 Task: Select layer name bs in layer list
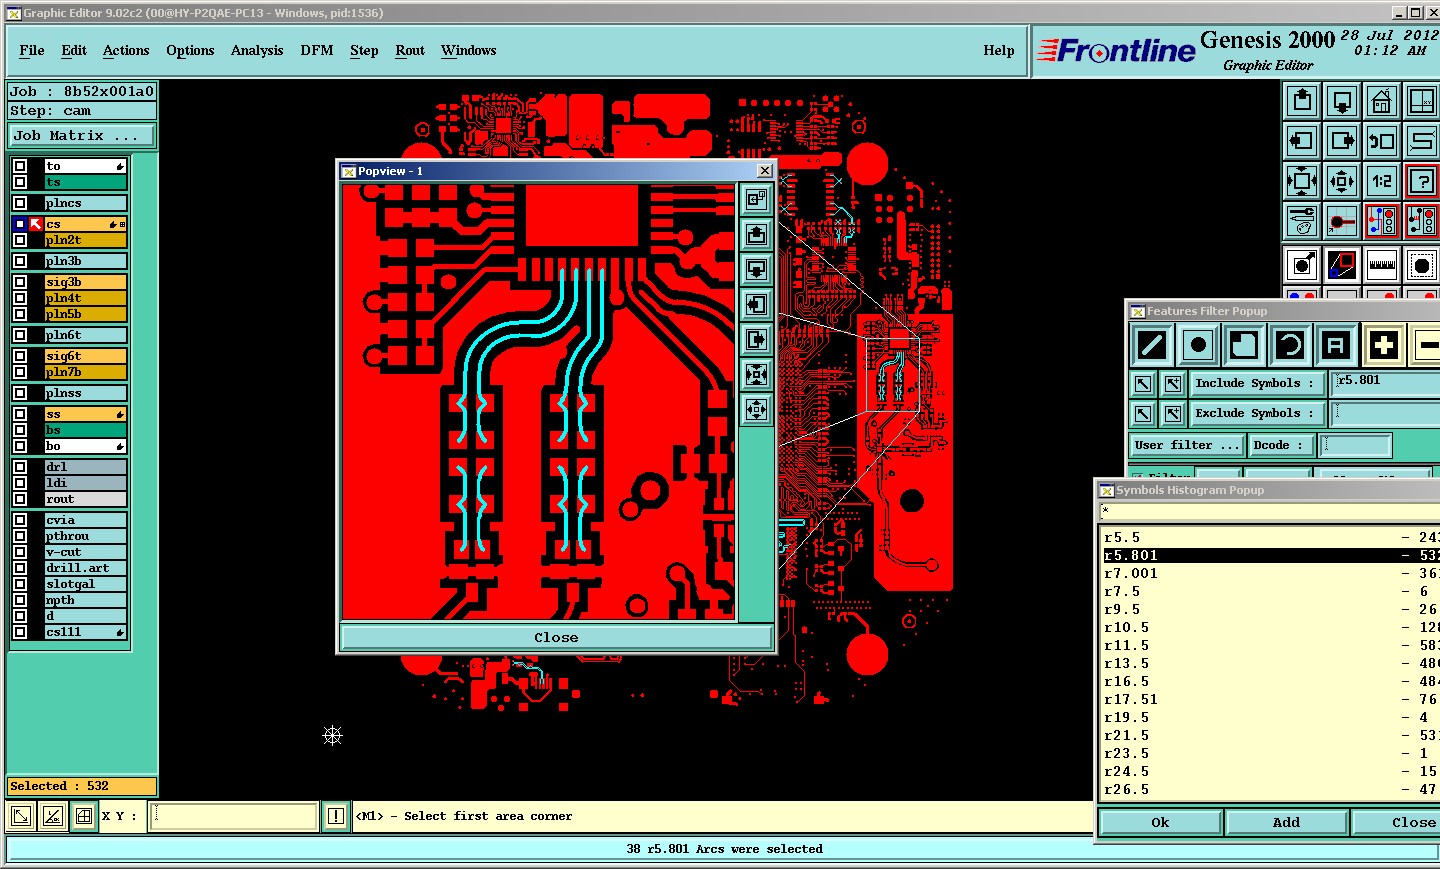pyautogui.click(x=85, y=430)
